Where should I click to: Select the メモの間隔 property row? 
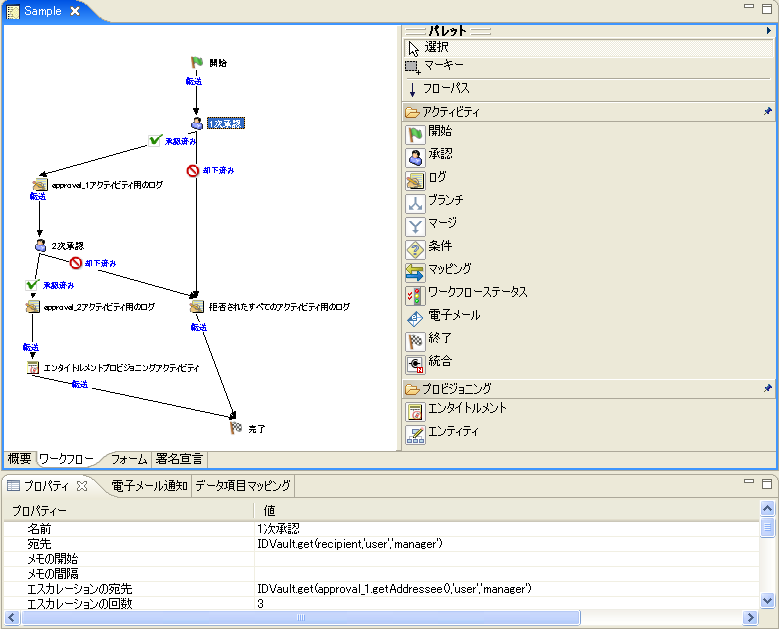click(x=381, y=574)
